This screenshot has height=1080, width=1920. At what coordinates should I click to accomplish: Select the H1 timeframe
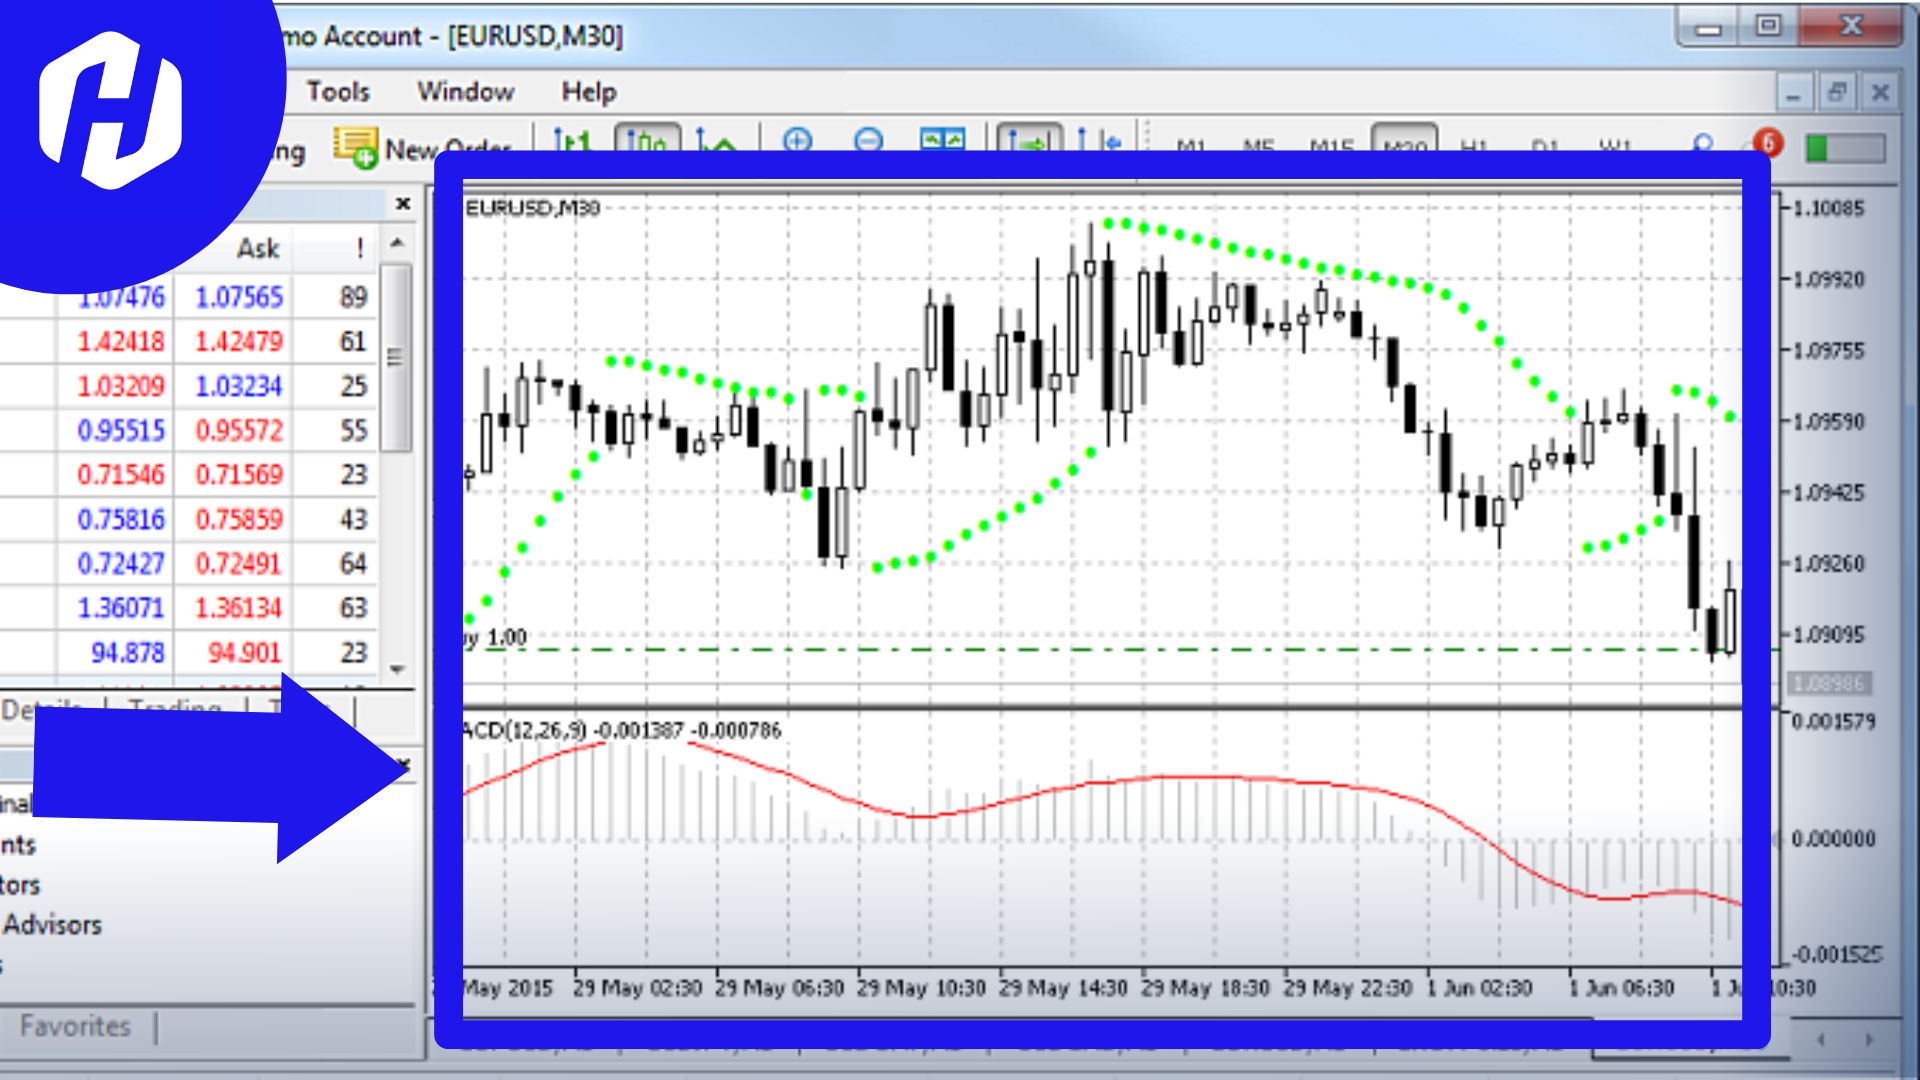[x=1474, y=146]
